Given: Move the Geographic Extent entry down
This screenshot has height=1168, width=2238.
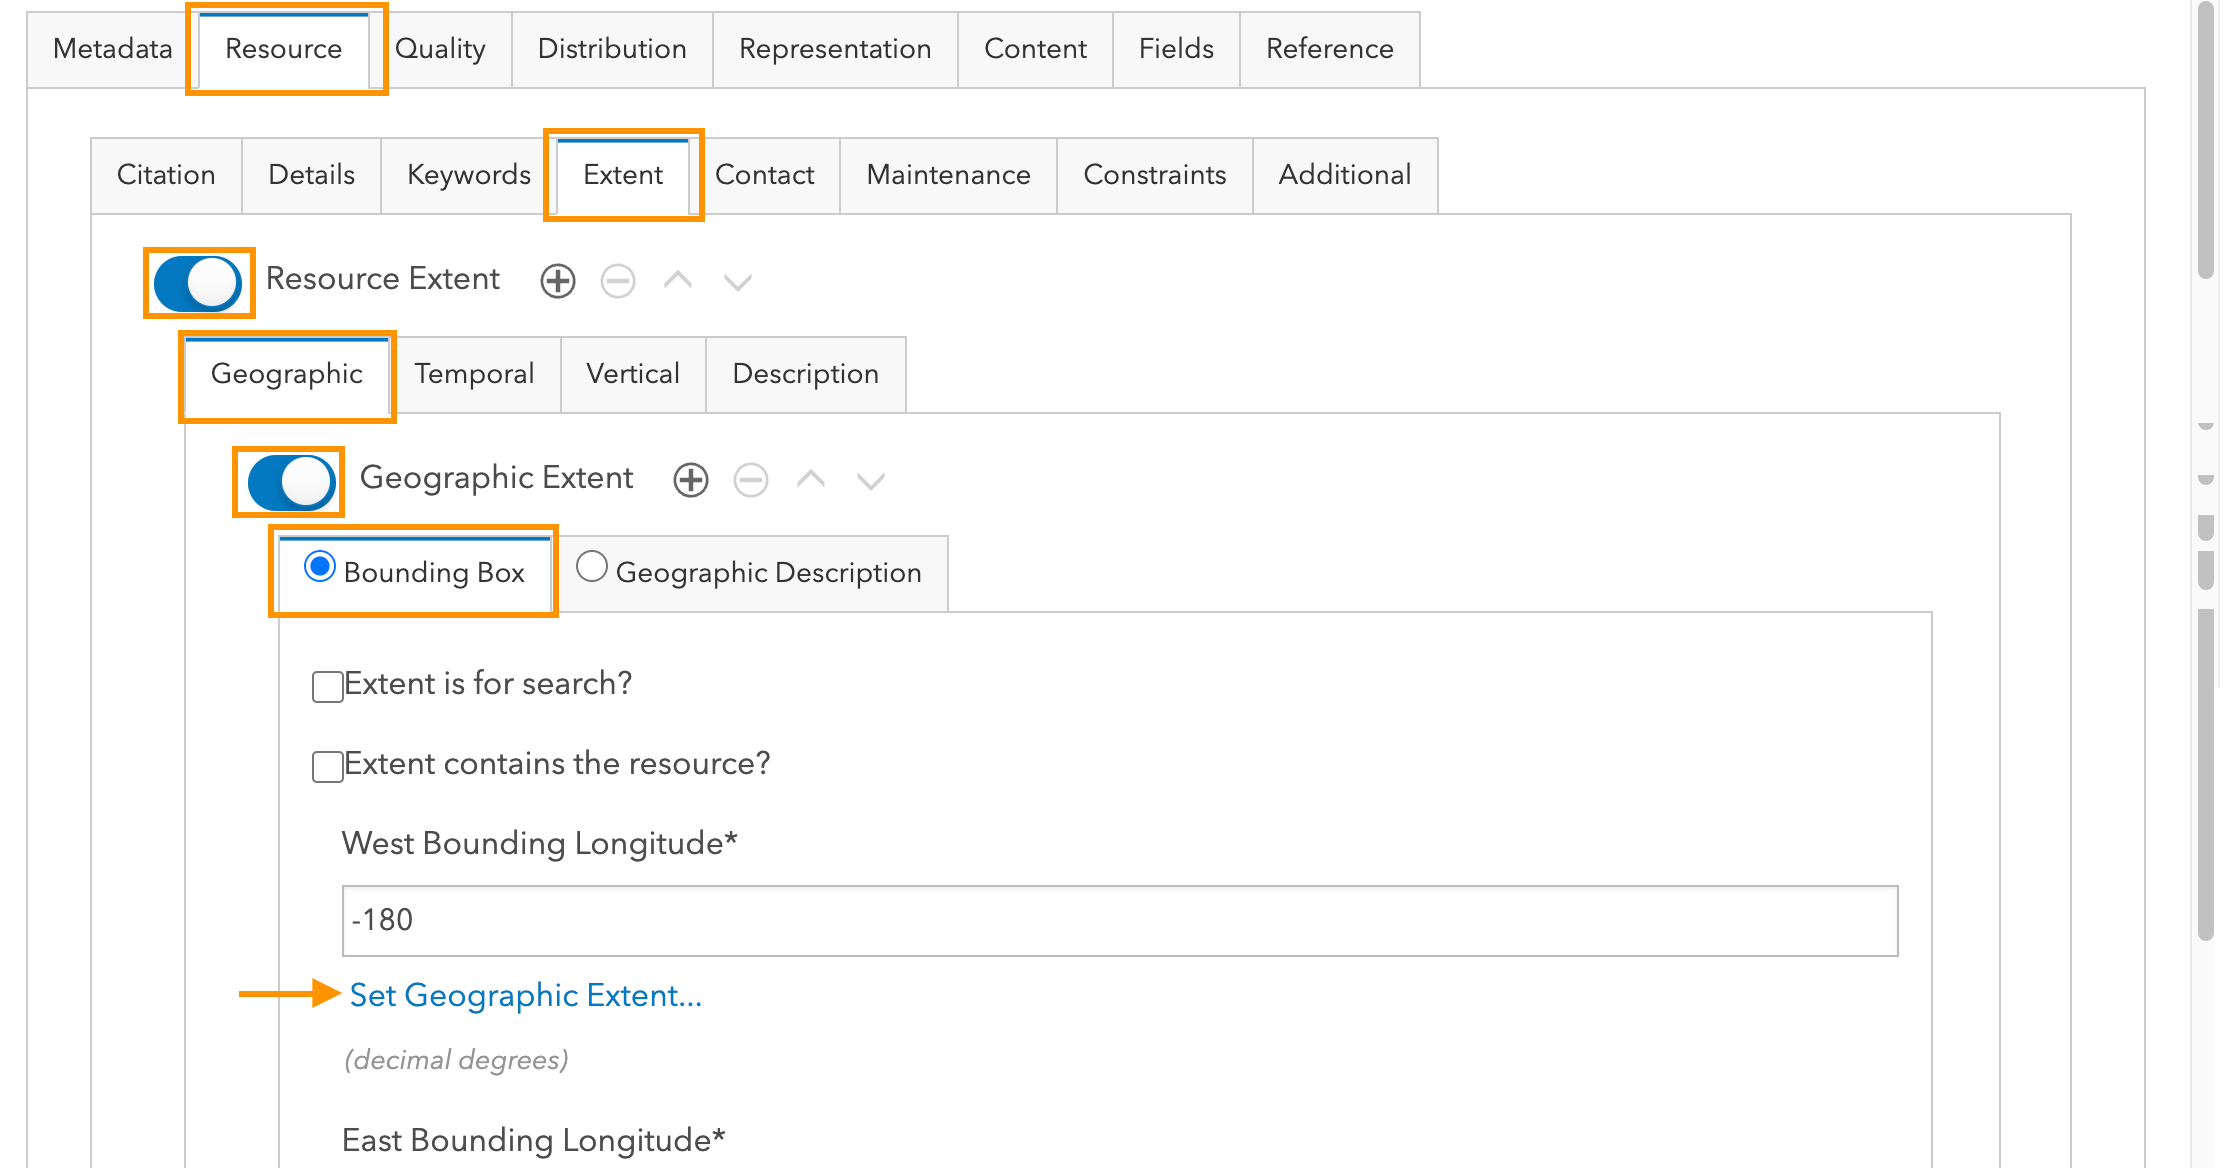Looking at the screenshot, I should [x=870, y=480].
